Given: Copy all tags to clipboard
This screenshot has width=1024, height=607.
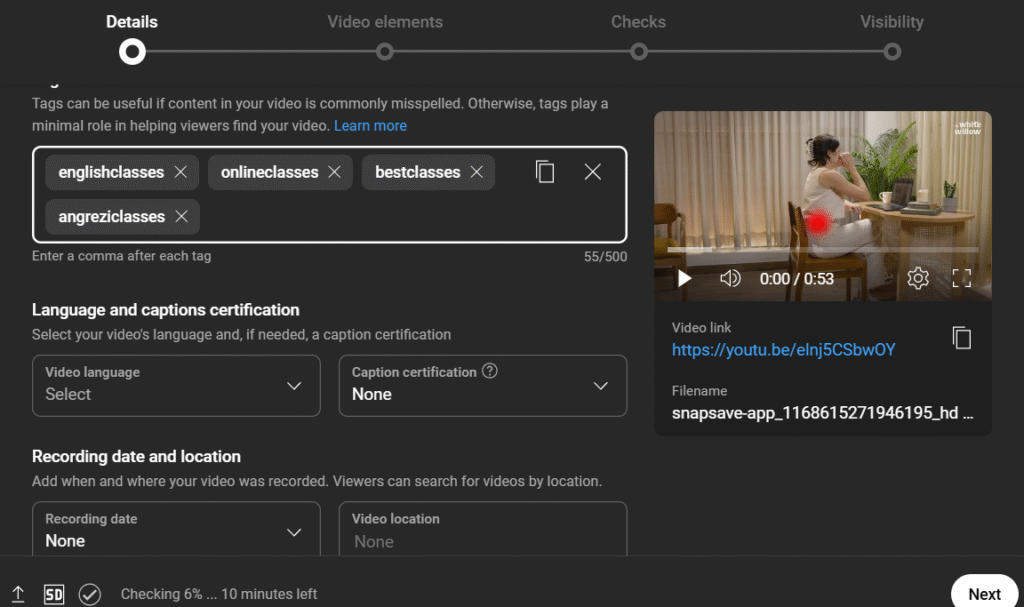Looking at the screenshot, I should 545,172.
